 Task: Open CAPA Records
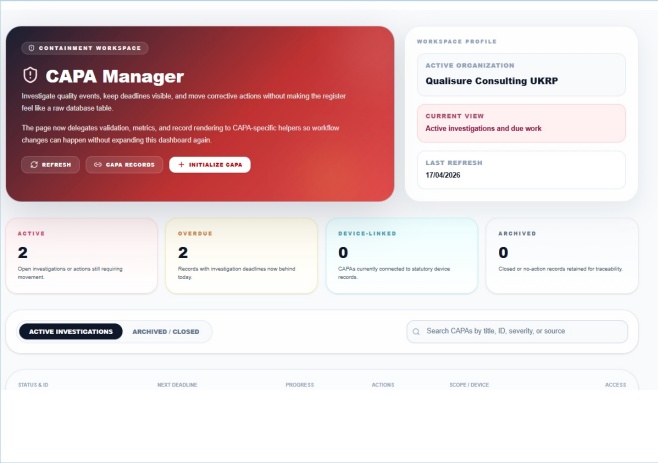click(x=124, y=165)
